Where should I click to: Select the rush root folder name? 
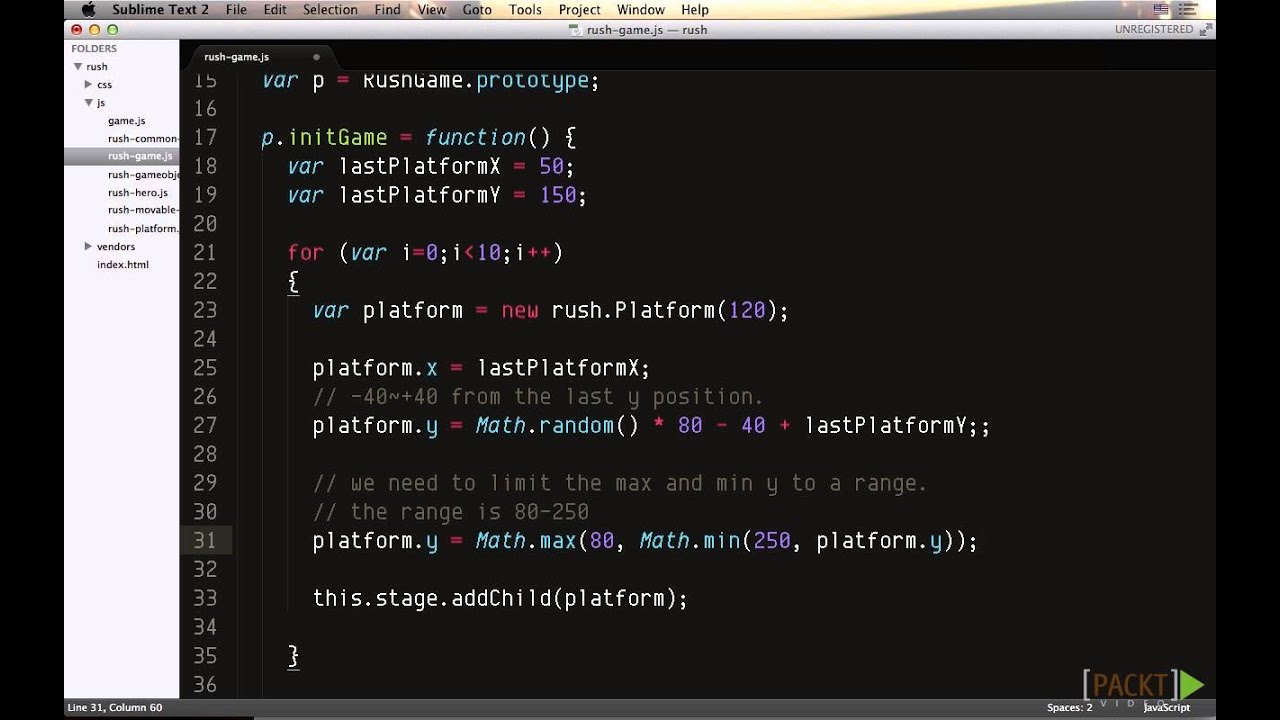click(x=97, y=66)
